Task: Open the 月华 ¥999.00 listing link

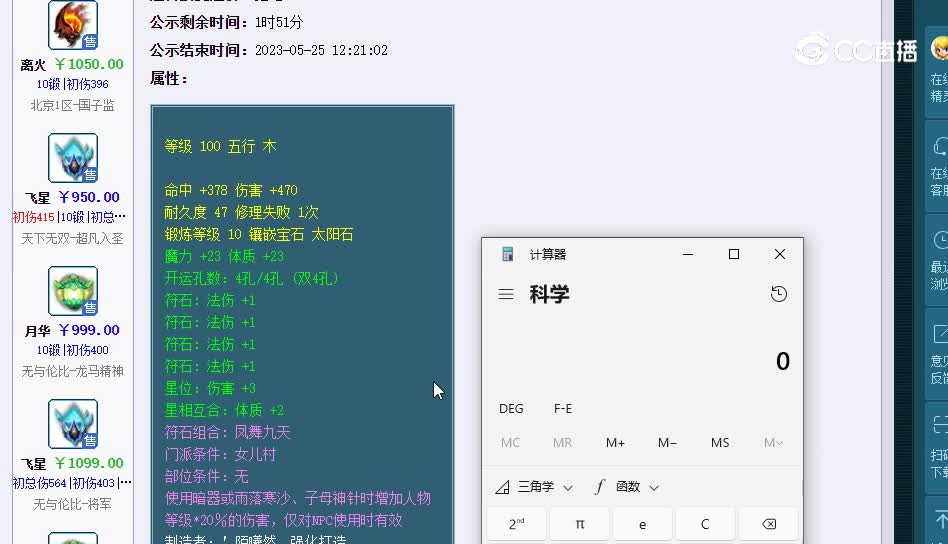Action: coord(72,331)
